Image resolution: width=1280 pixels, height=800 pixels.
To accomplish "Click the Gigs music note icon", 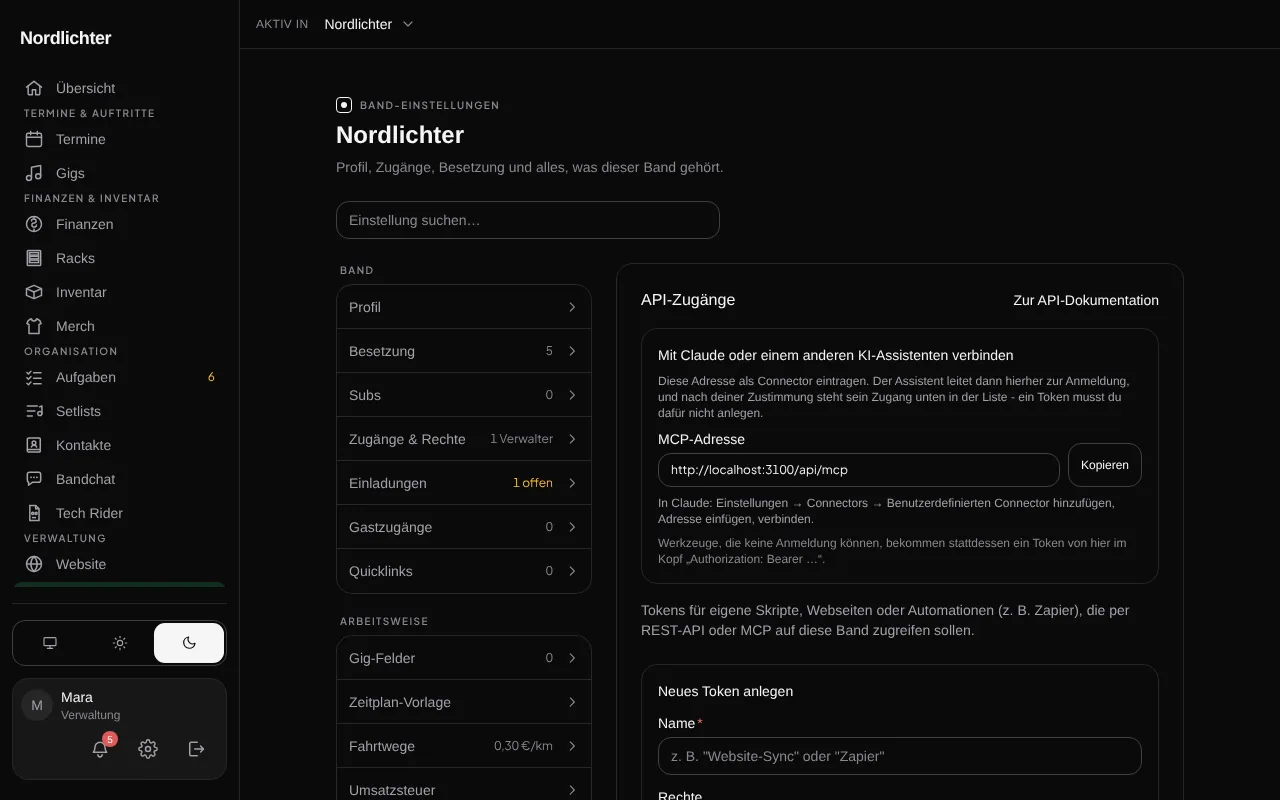I will click(x=34, y=173).
